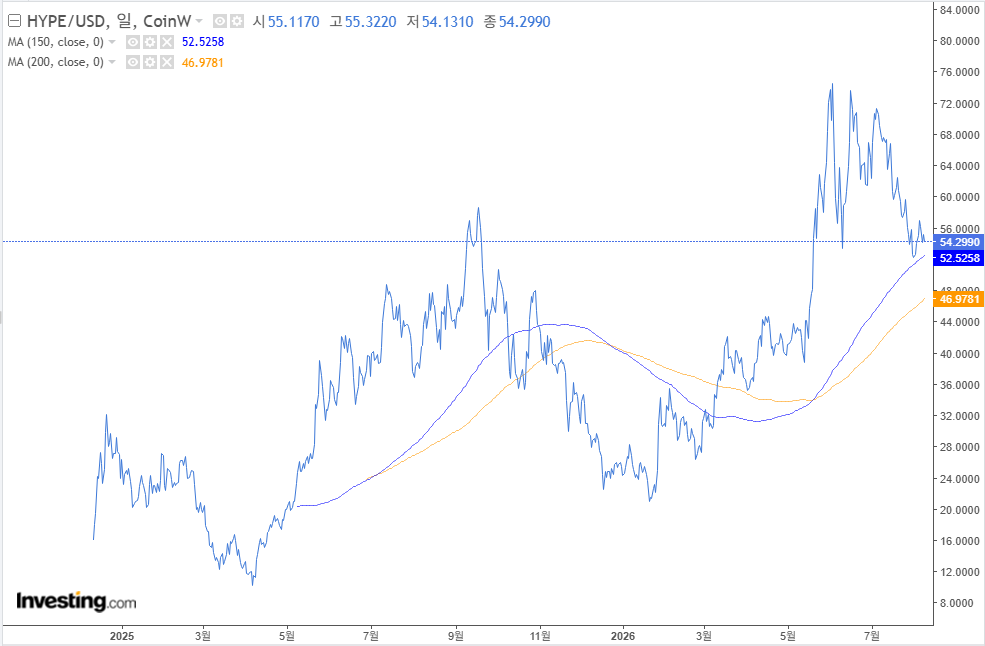Click the orange MA value 46.9781 in legend
The width and height of the screenshot is (985, 646).
tap(203, 62)
